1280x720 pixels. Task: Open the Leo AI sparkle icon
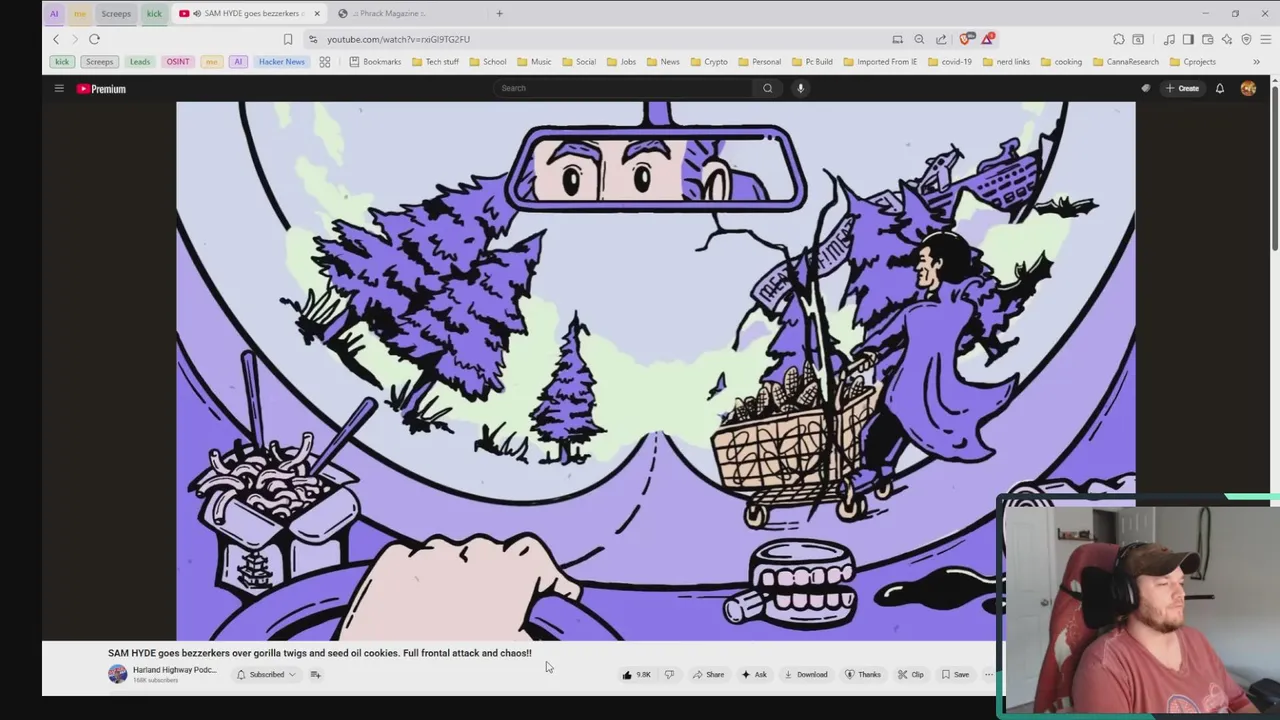1227,39
